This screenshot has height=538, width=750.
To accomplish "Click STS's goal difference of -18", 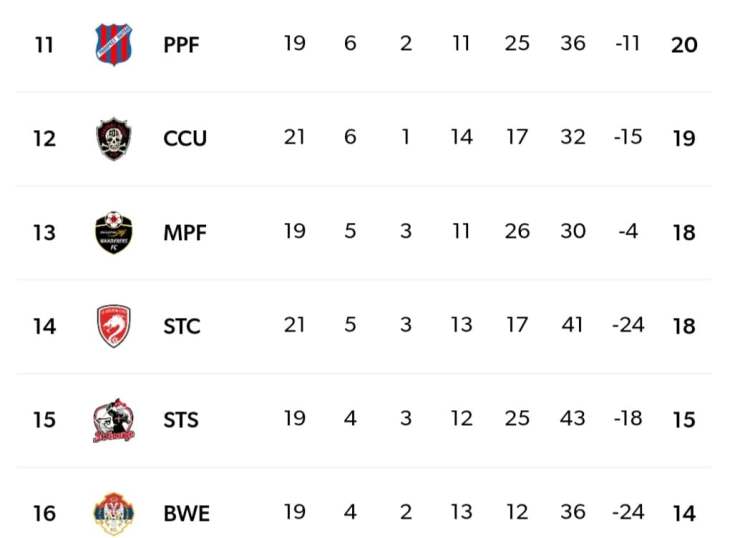I will coord(628,419).
